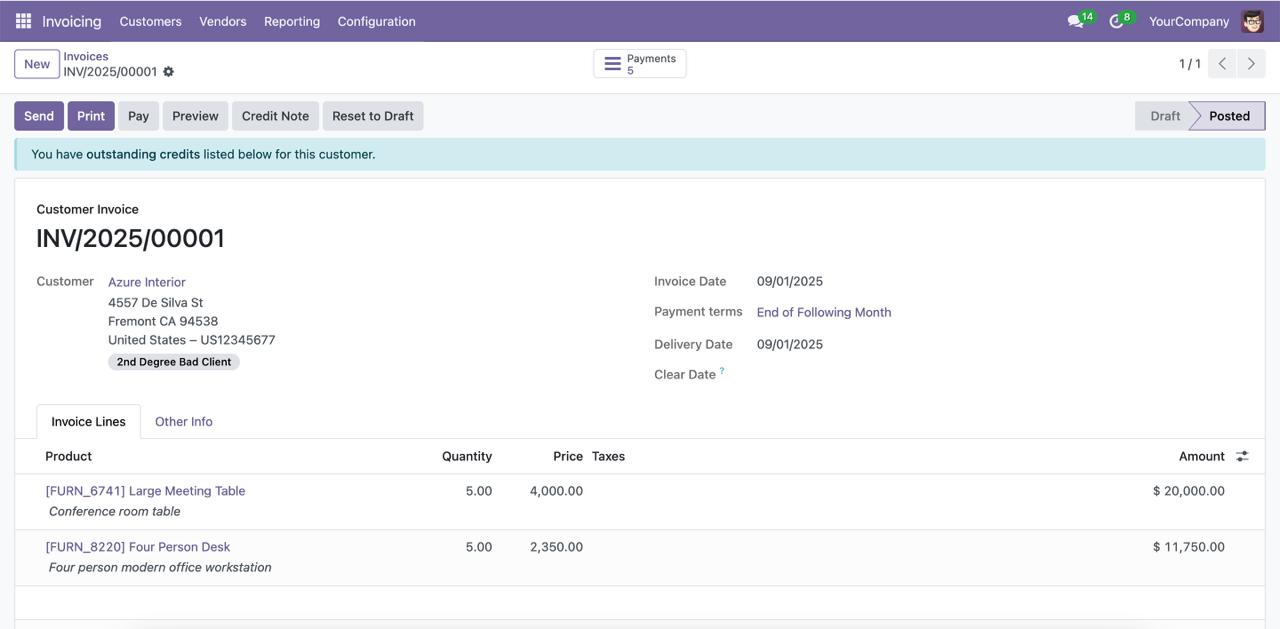Click Four person modern office workstation description
This screenshot has width=1280, height=629.
(x=160, y=567)
